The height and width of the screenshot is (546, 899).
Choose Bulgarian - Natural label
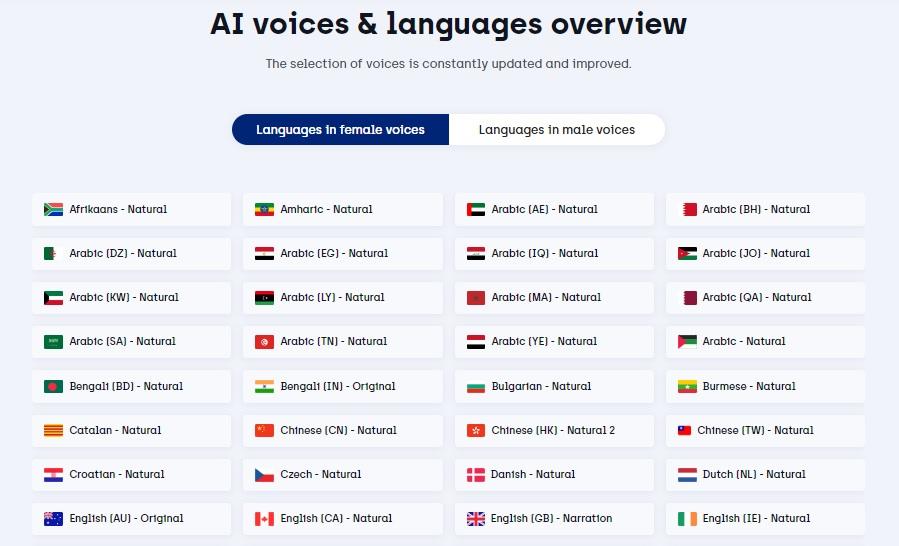(541, 387)
